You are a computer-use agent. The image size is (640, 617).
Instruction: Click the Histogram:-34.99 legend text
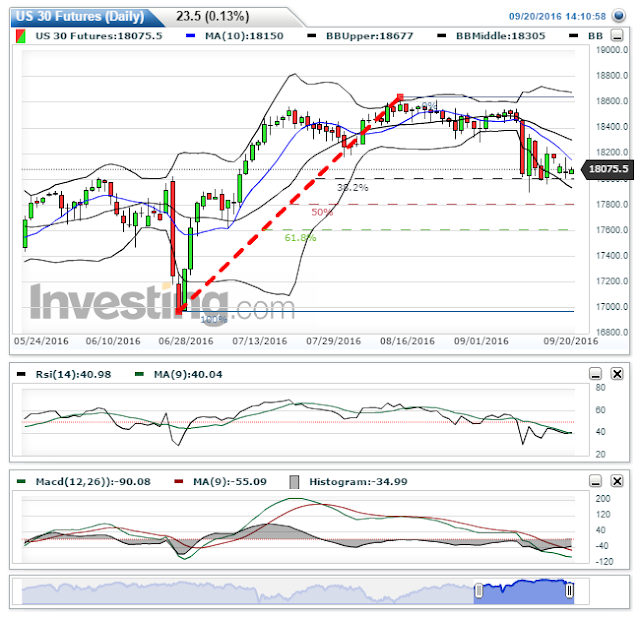click(x=358, y=482)
